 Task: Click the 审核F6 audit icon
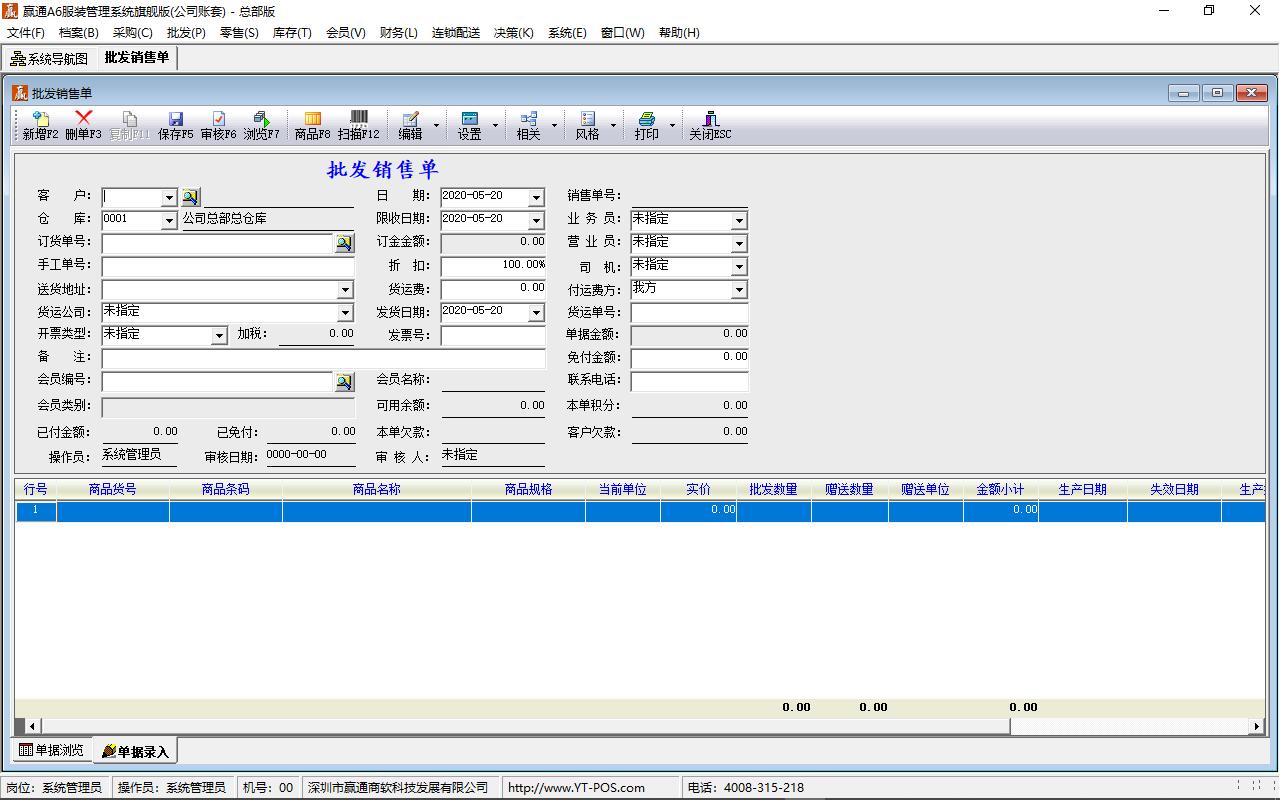[218, 125]
